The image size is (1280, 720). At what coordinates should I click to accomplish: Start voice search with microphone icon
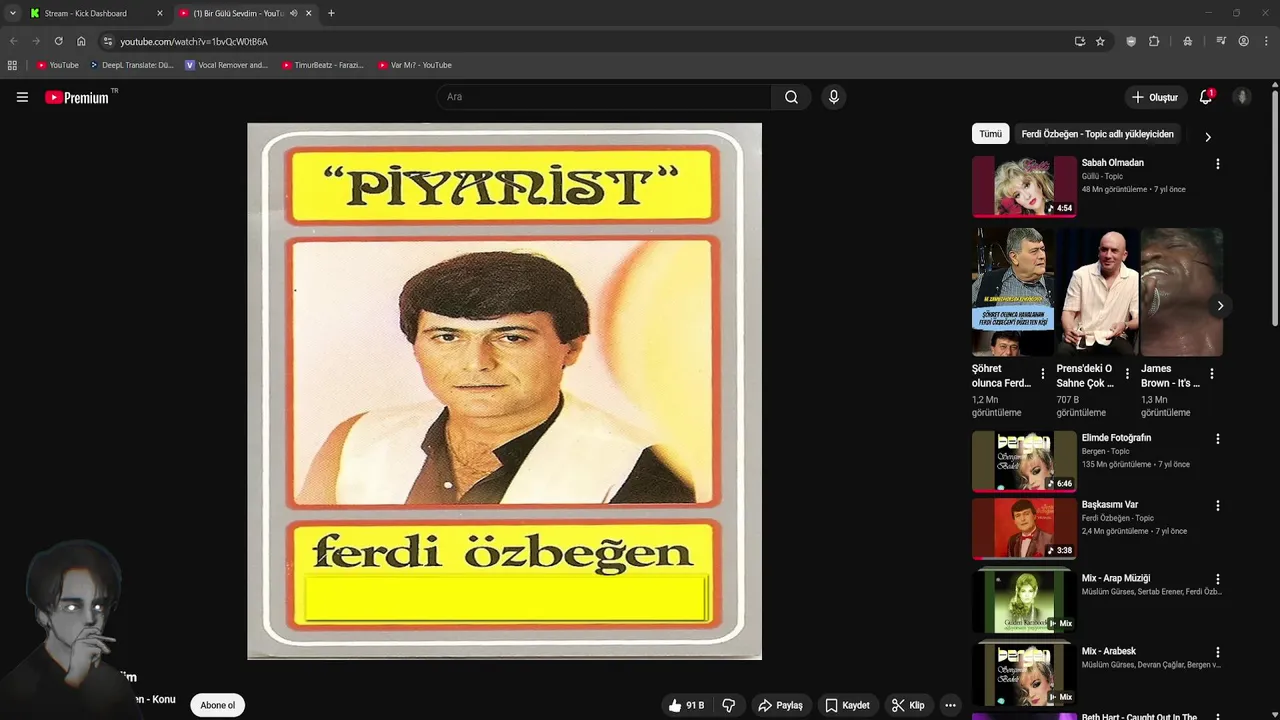834,97
